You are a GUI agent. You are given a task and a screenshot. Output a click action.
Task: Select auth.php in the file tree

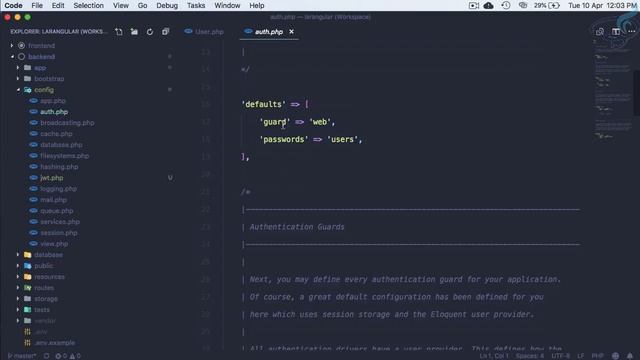pos(54,112)
